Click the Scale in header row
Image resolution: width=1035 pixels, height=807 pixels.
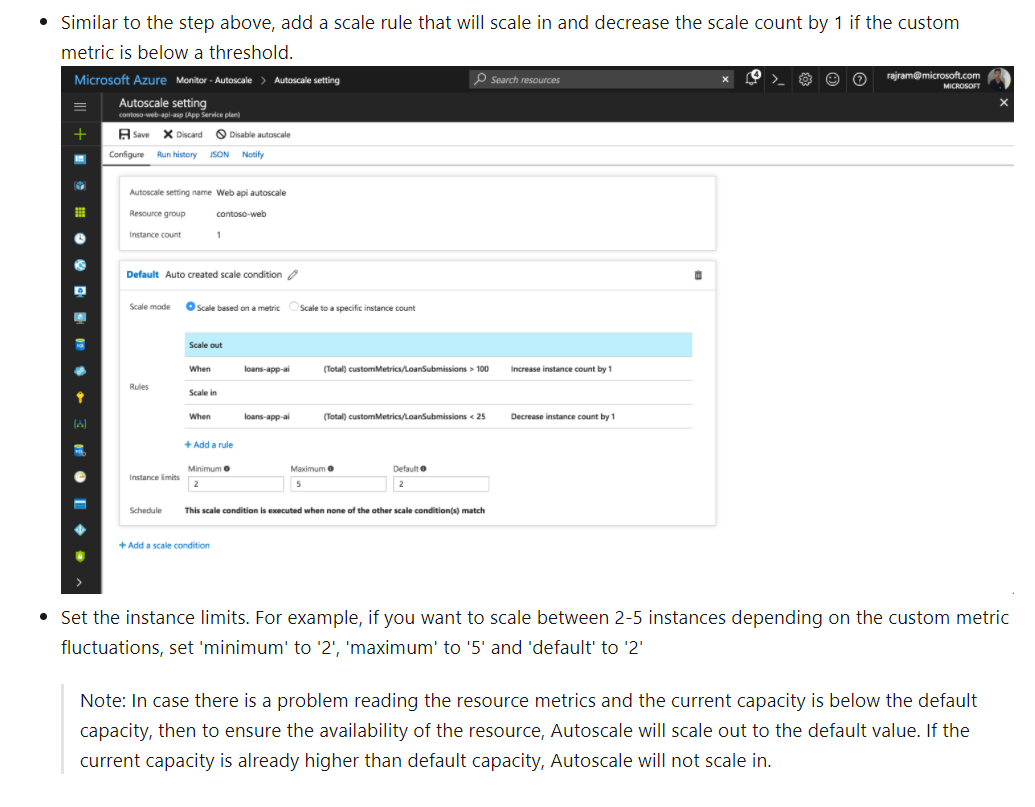click(x=438, y=393)
